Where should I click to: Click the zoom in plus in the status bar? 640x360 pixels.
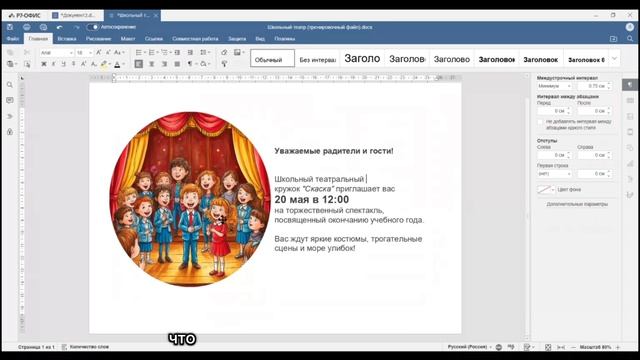tap(618, 347)
